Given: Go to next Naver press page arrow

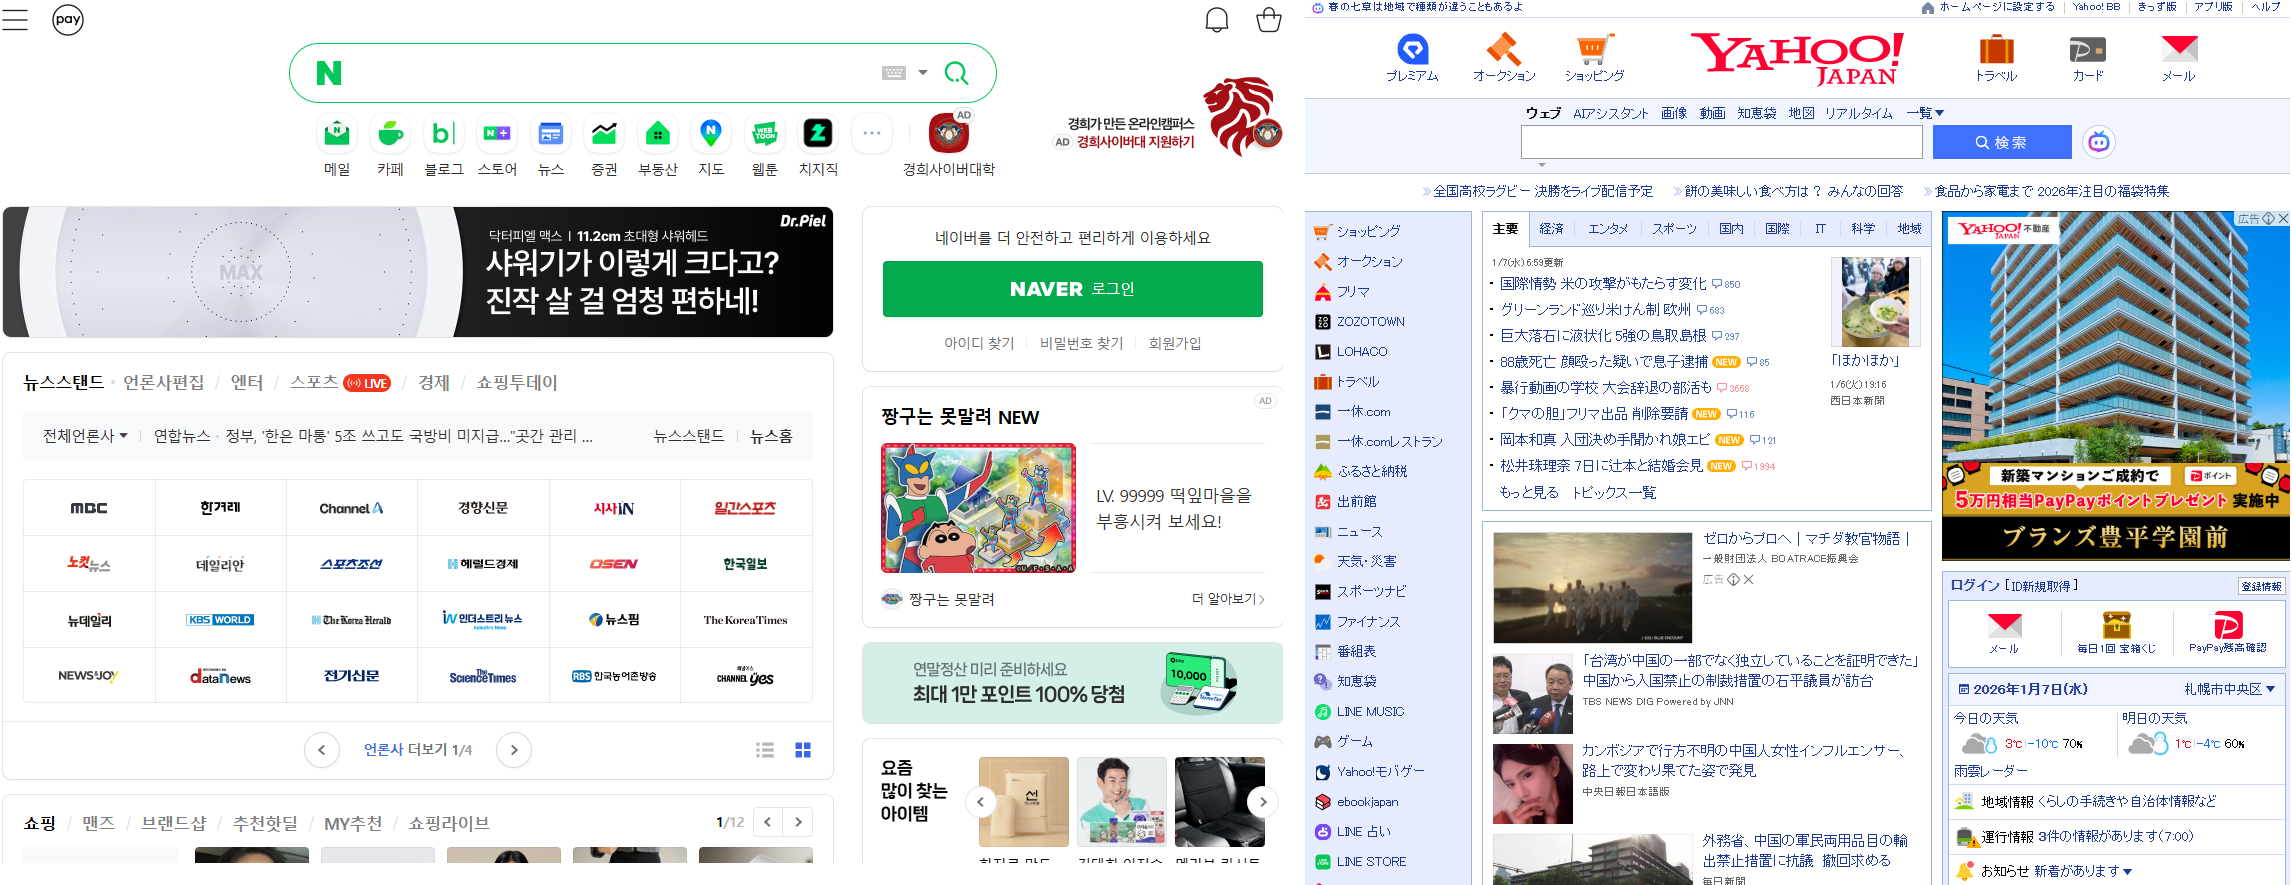Looking at the screenshot, I should (514, 750).
